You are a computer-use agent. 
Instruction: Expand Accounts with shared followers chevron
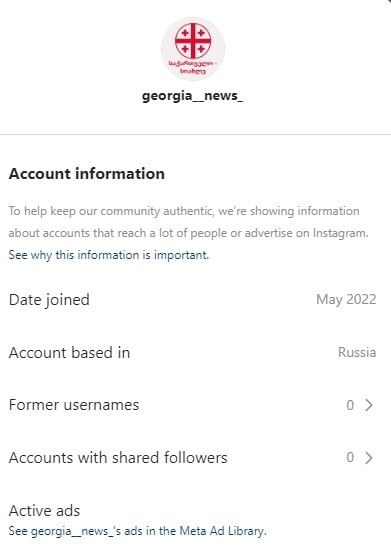coord(369,458)
